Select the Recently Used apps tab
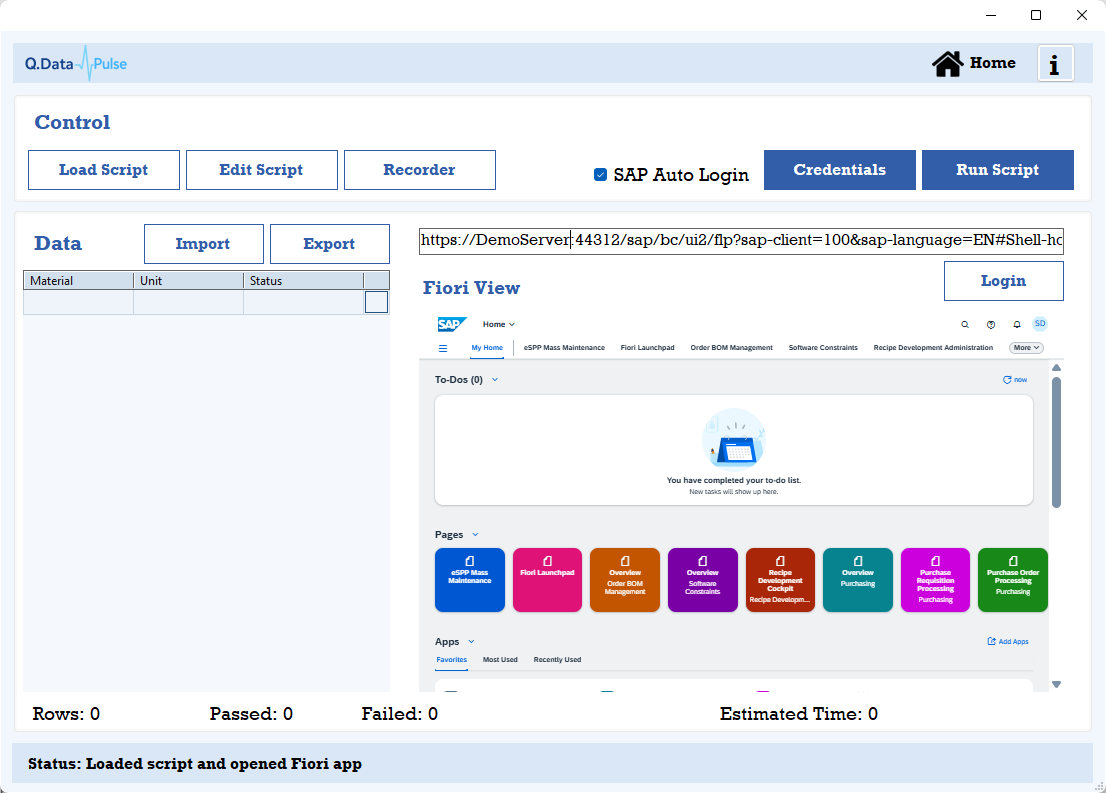The width and height of the screenshot is (1106, 793). click(x=557, y=660)
